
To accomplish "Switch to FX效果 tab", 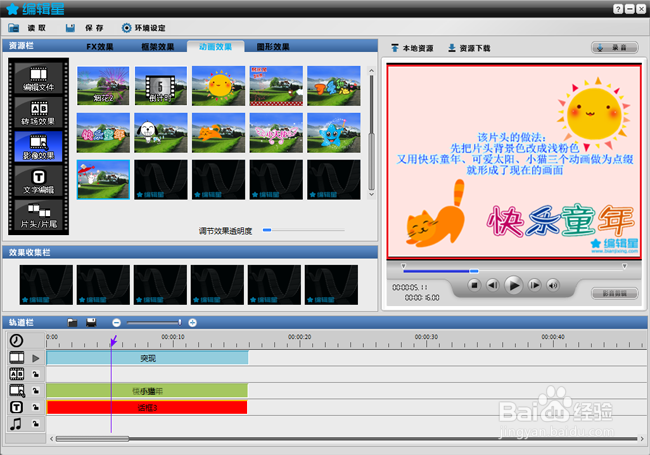I will pyautogui.click(x=100, y=47).
